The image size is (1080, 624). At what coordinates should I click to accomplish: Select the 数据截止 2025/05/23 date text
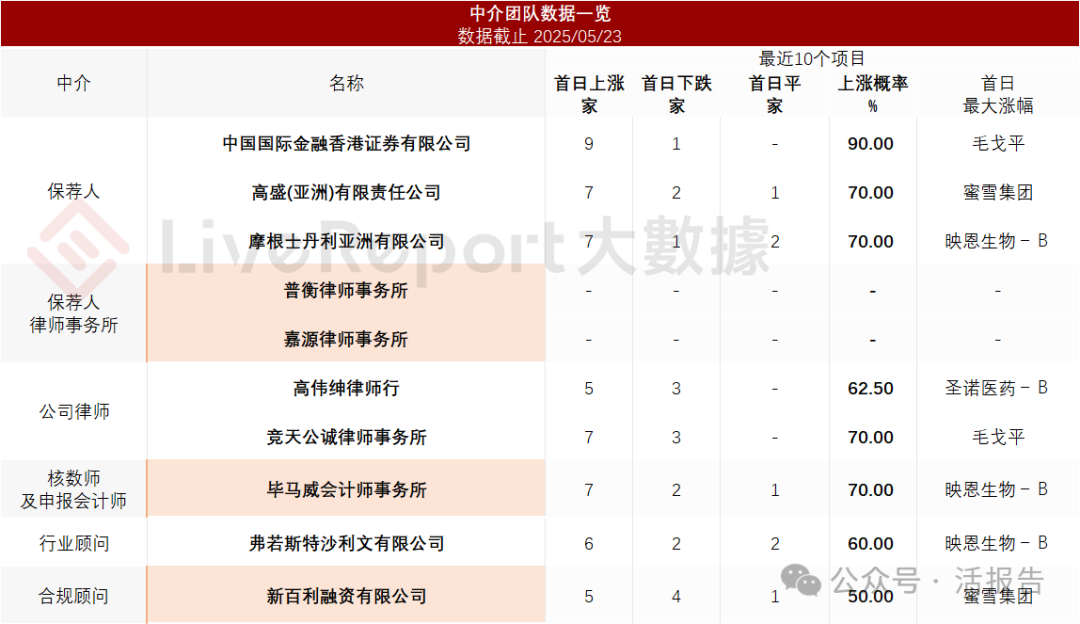click(540, 36)
